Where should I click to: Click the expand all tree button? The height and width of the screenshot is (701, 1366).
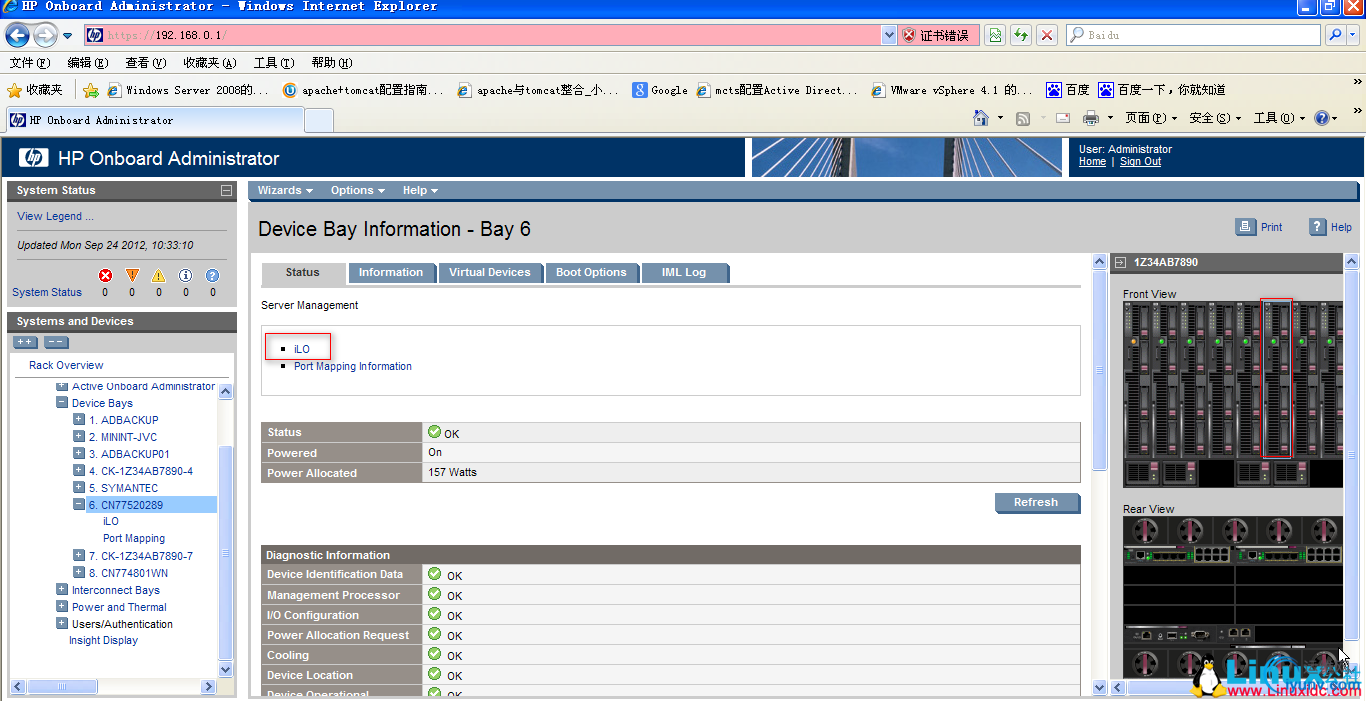coord(25,342)
